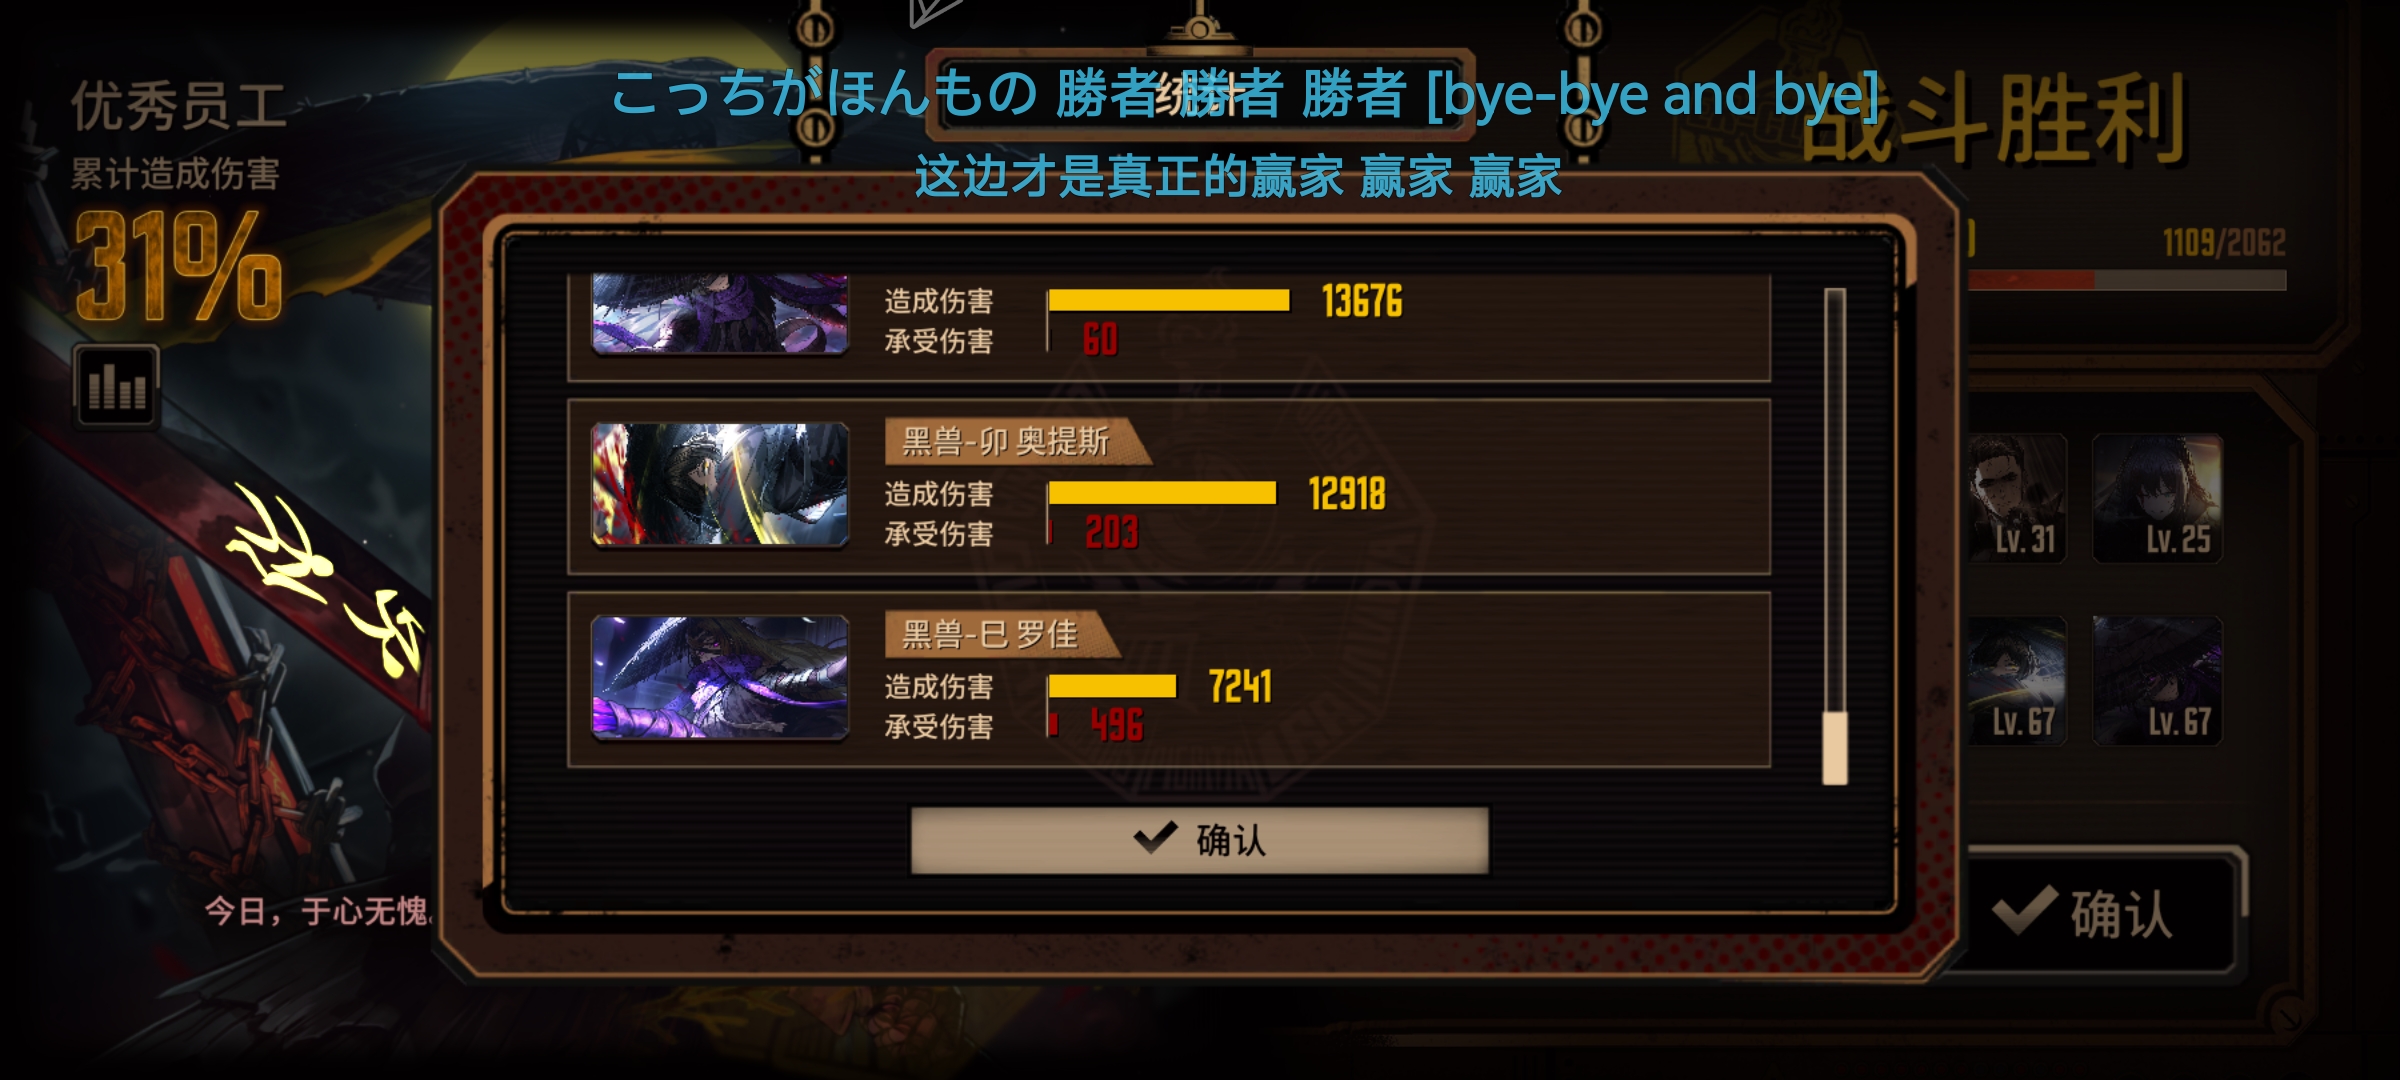Click the 31% cumulative damage figure
This screenshot has width=2400, height=1080.
pyautogui.click(x=178, y=266)
